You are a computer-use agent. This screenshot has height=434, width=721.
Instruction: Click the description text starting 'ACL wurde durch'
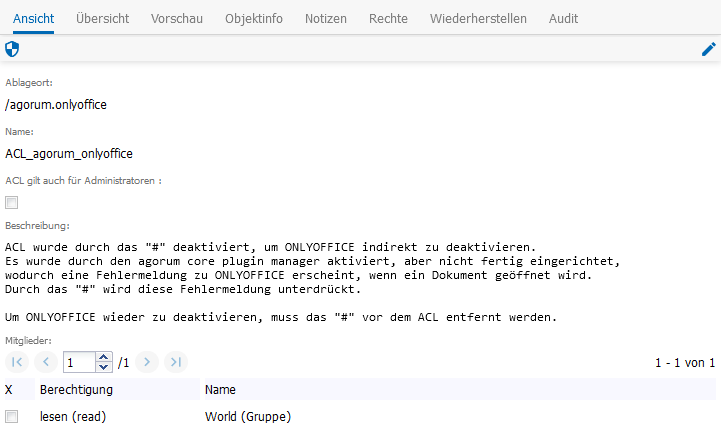point(270,247)
